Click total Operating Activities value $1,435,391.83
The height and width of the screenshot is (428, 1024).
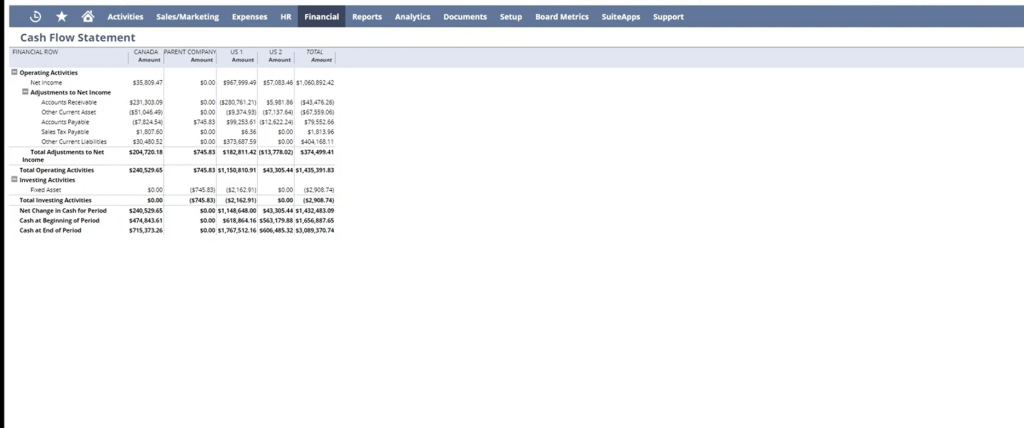point(315,170)
